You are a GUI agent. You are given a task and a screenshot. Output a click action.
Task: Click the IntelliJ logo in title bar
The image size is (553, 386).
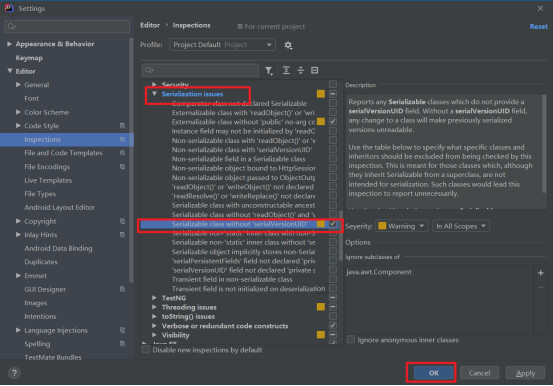[9, 8]
